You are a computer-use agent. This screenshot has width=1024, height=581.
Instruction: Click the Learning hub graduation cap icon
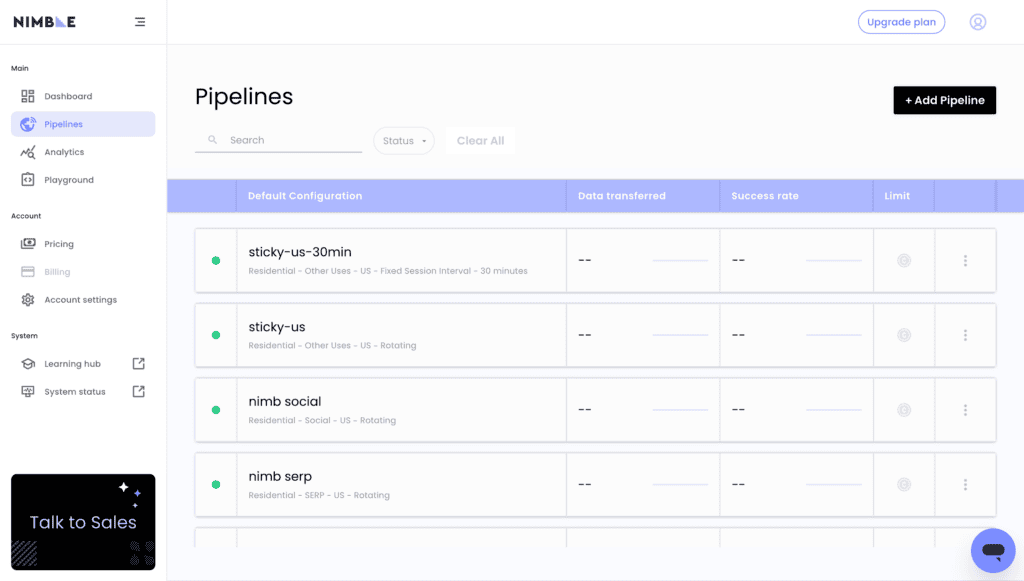point(27,364)
